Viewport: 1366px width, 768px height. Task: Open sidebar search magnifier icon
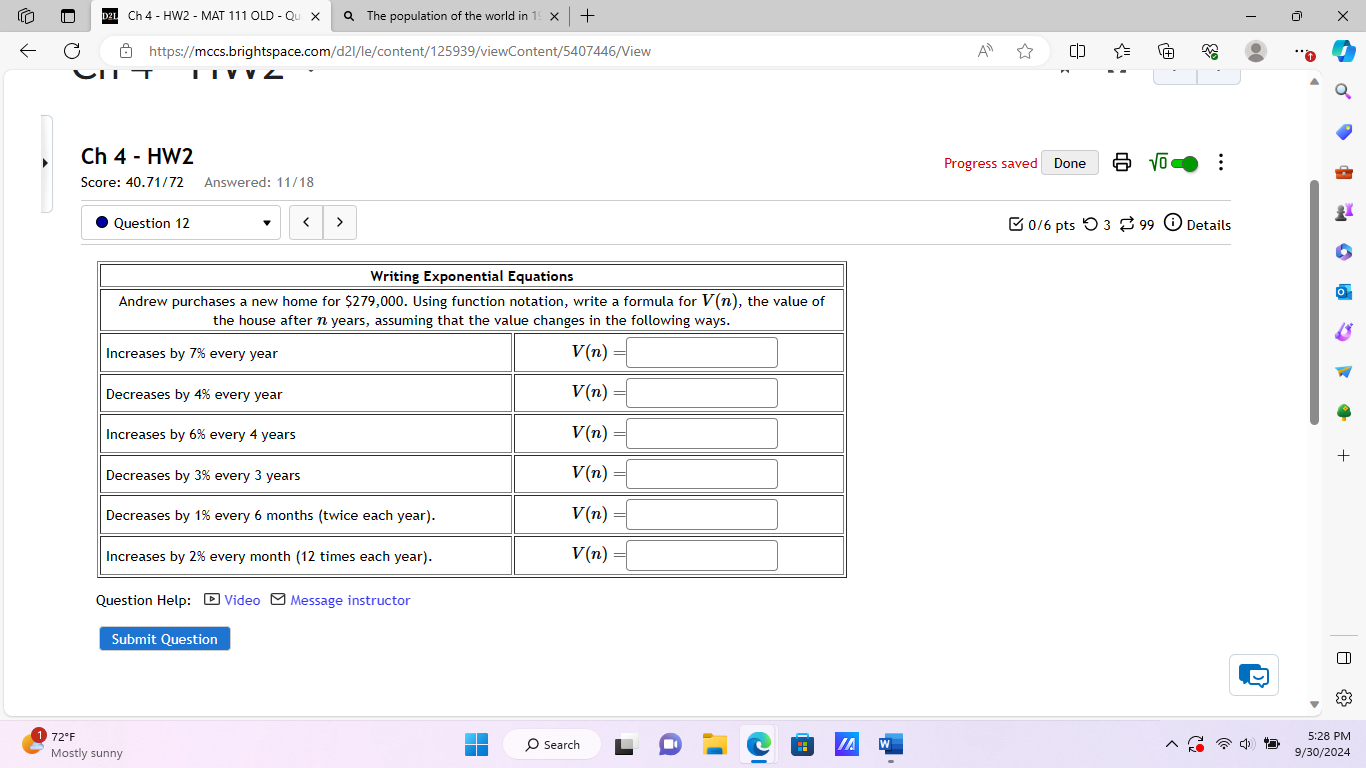pos(1343,92)
